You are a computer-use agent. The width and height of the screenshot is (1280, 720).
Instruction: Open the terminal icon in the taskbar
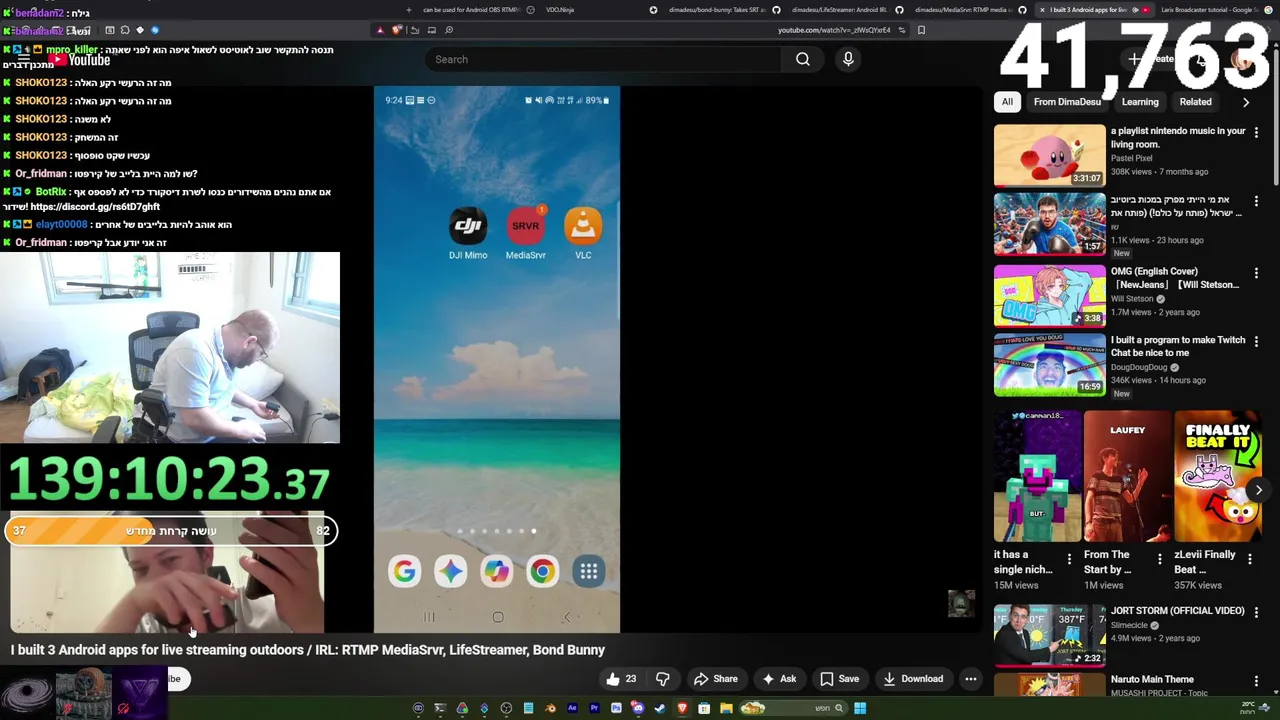(440, 708)
